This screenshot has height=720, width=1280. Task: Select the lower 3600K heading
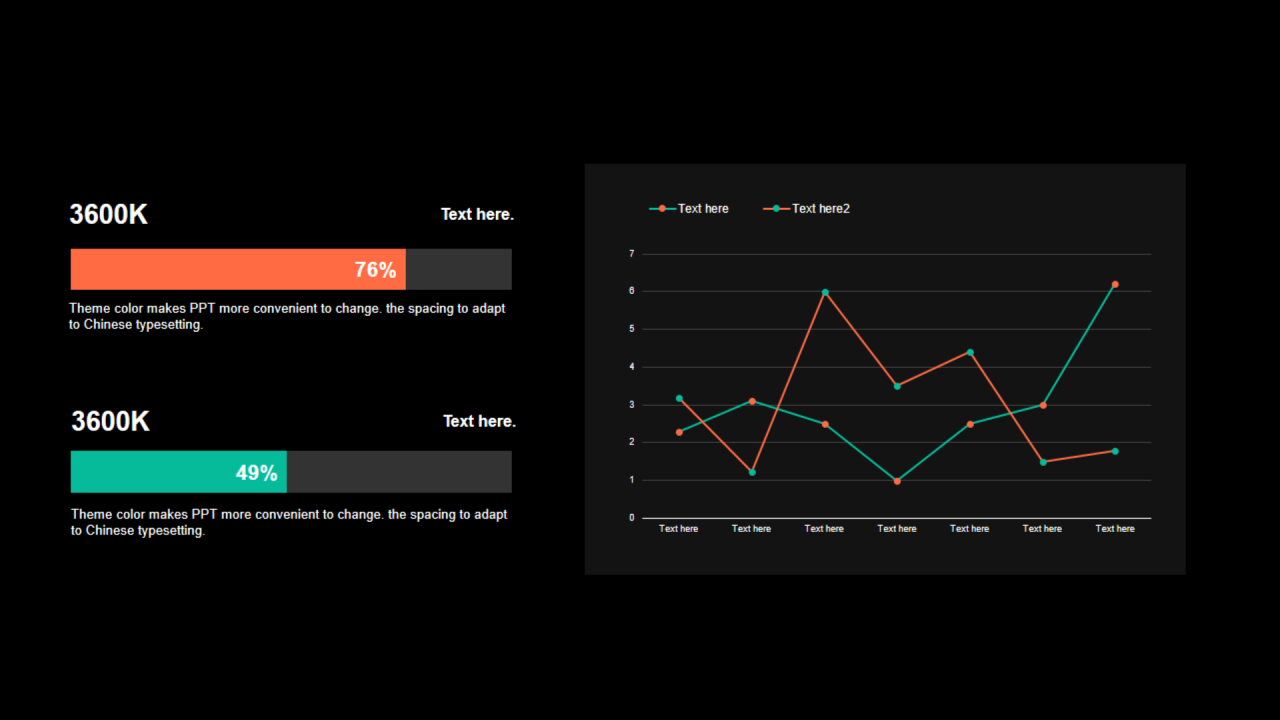[x=110, y=421]
